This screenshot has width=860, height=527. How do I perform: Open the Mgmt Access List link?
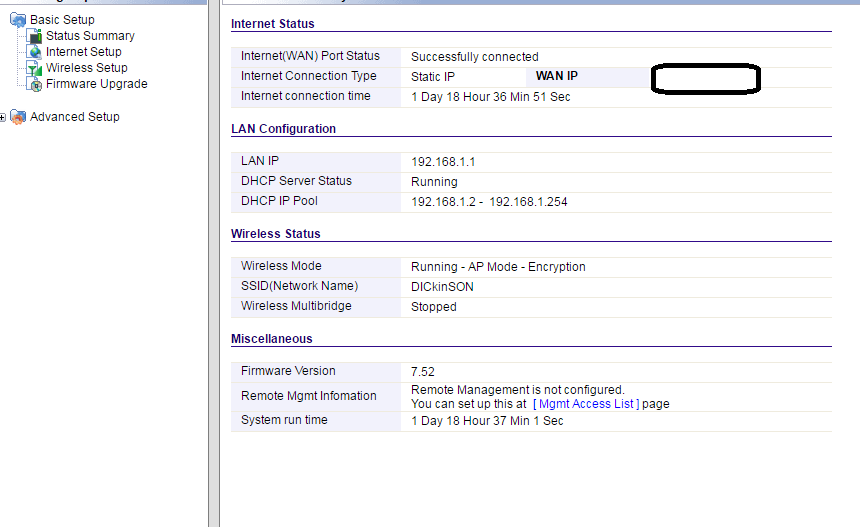[585, 404]
